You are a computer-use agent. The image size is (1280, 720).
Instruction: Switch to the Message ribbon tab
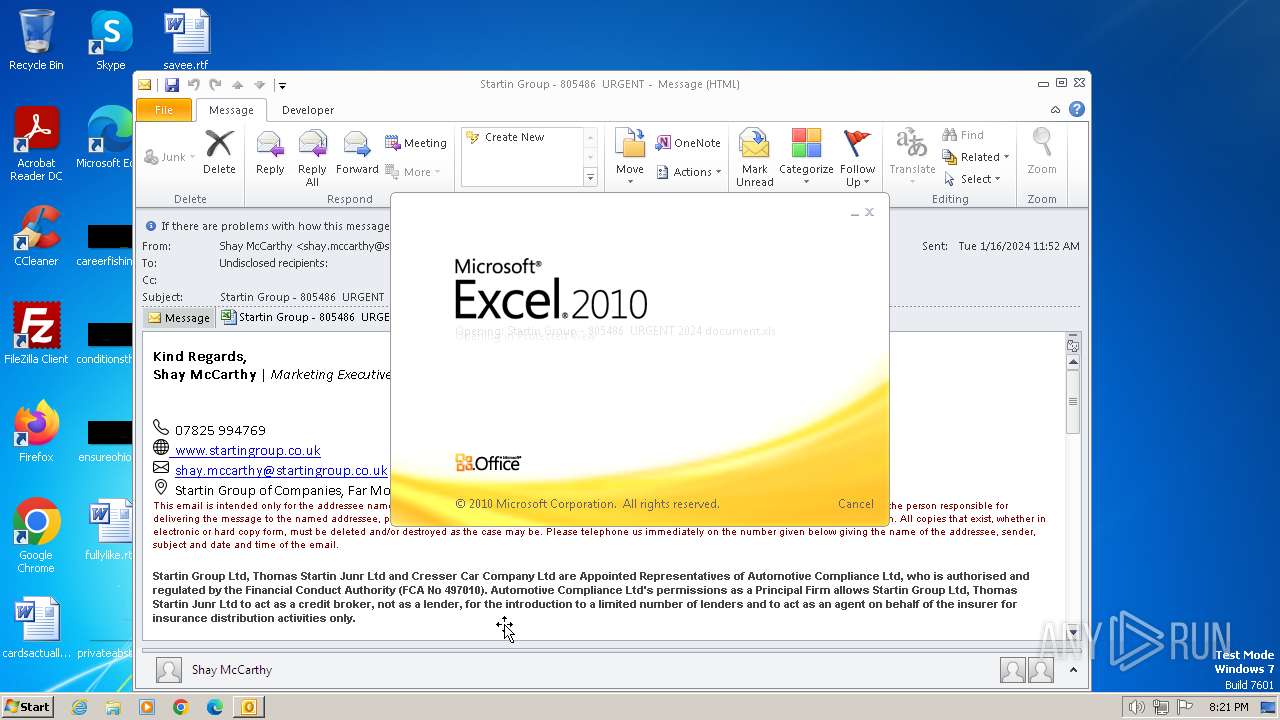231,110
